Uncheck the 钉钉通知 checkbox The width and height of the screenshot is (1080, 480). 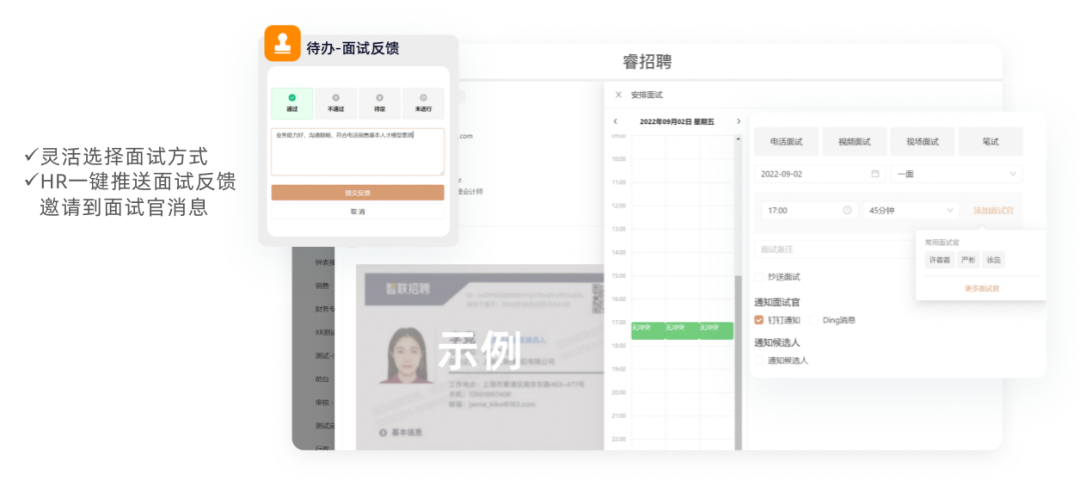tap(759, 320)
